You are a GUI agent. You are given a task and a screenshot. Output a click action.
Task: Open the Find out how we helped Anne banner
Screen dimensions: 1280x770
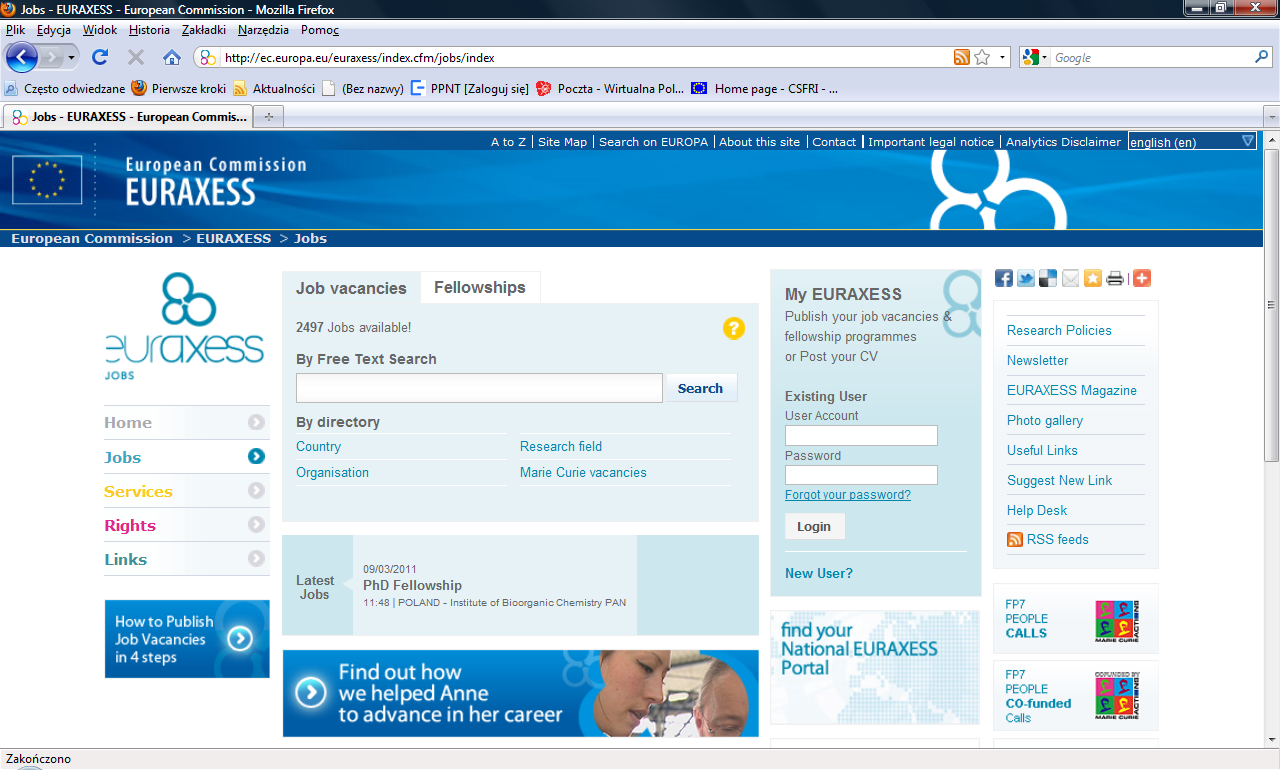520,693
